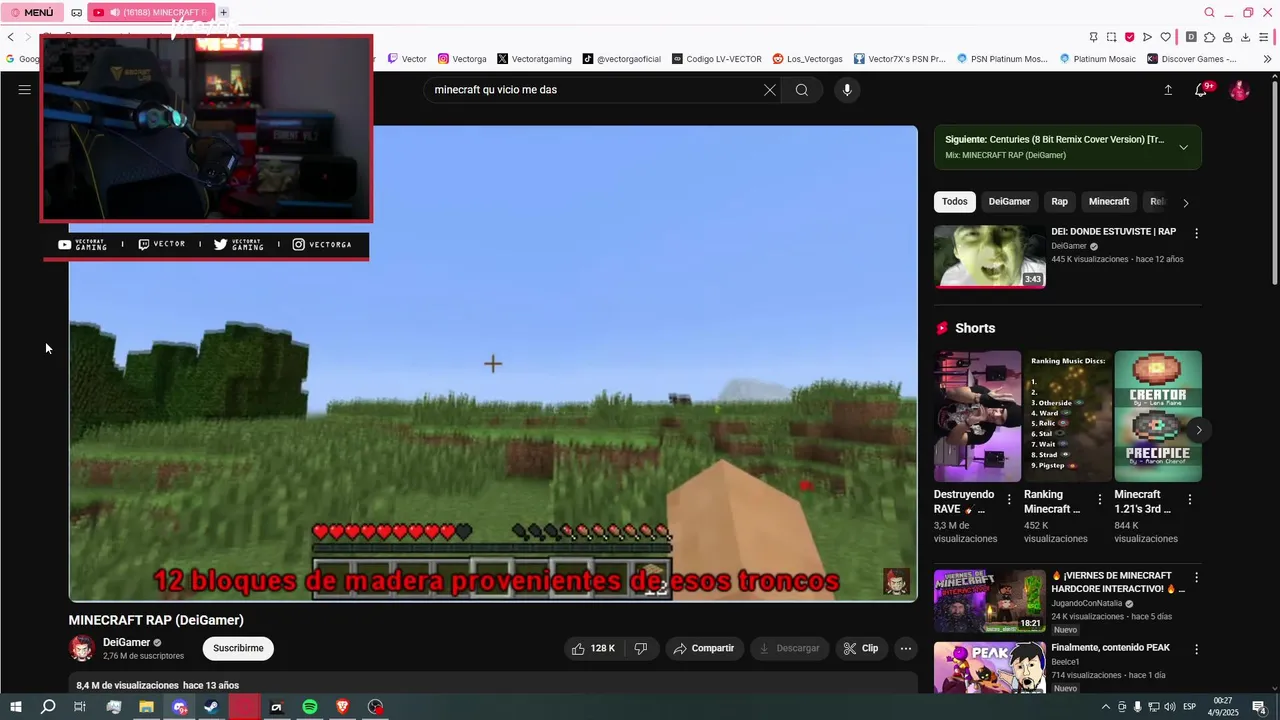Select the Rap filter chip
Image resolution: width=1280 pixels, height=720 pixels.
coord(1059,202)
